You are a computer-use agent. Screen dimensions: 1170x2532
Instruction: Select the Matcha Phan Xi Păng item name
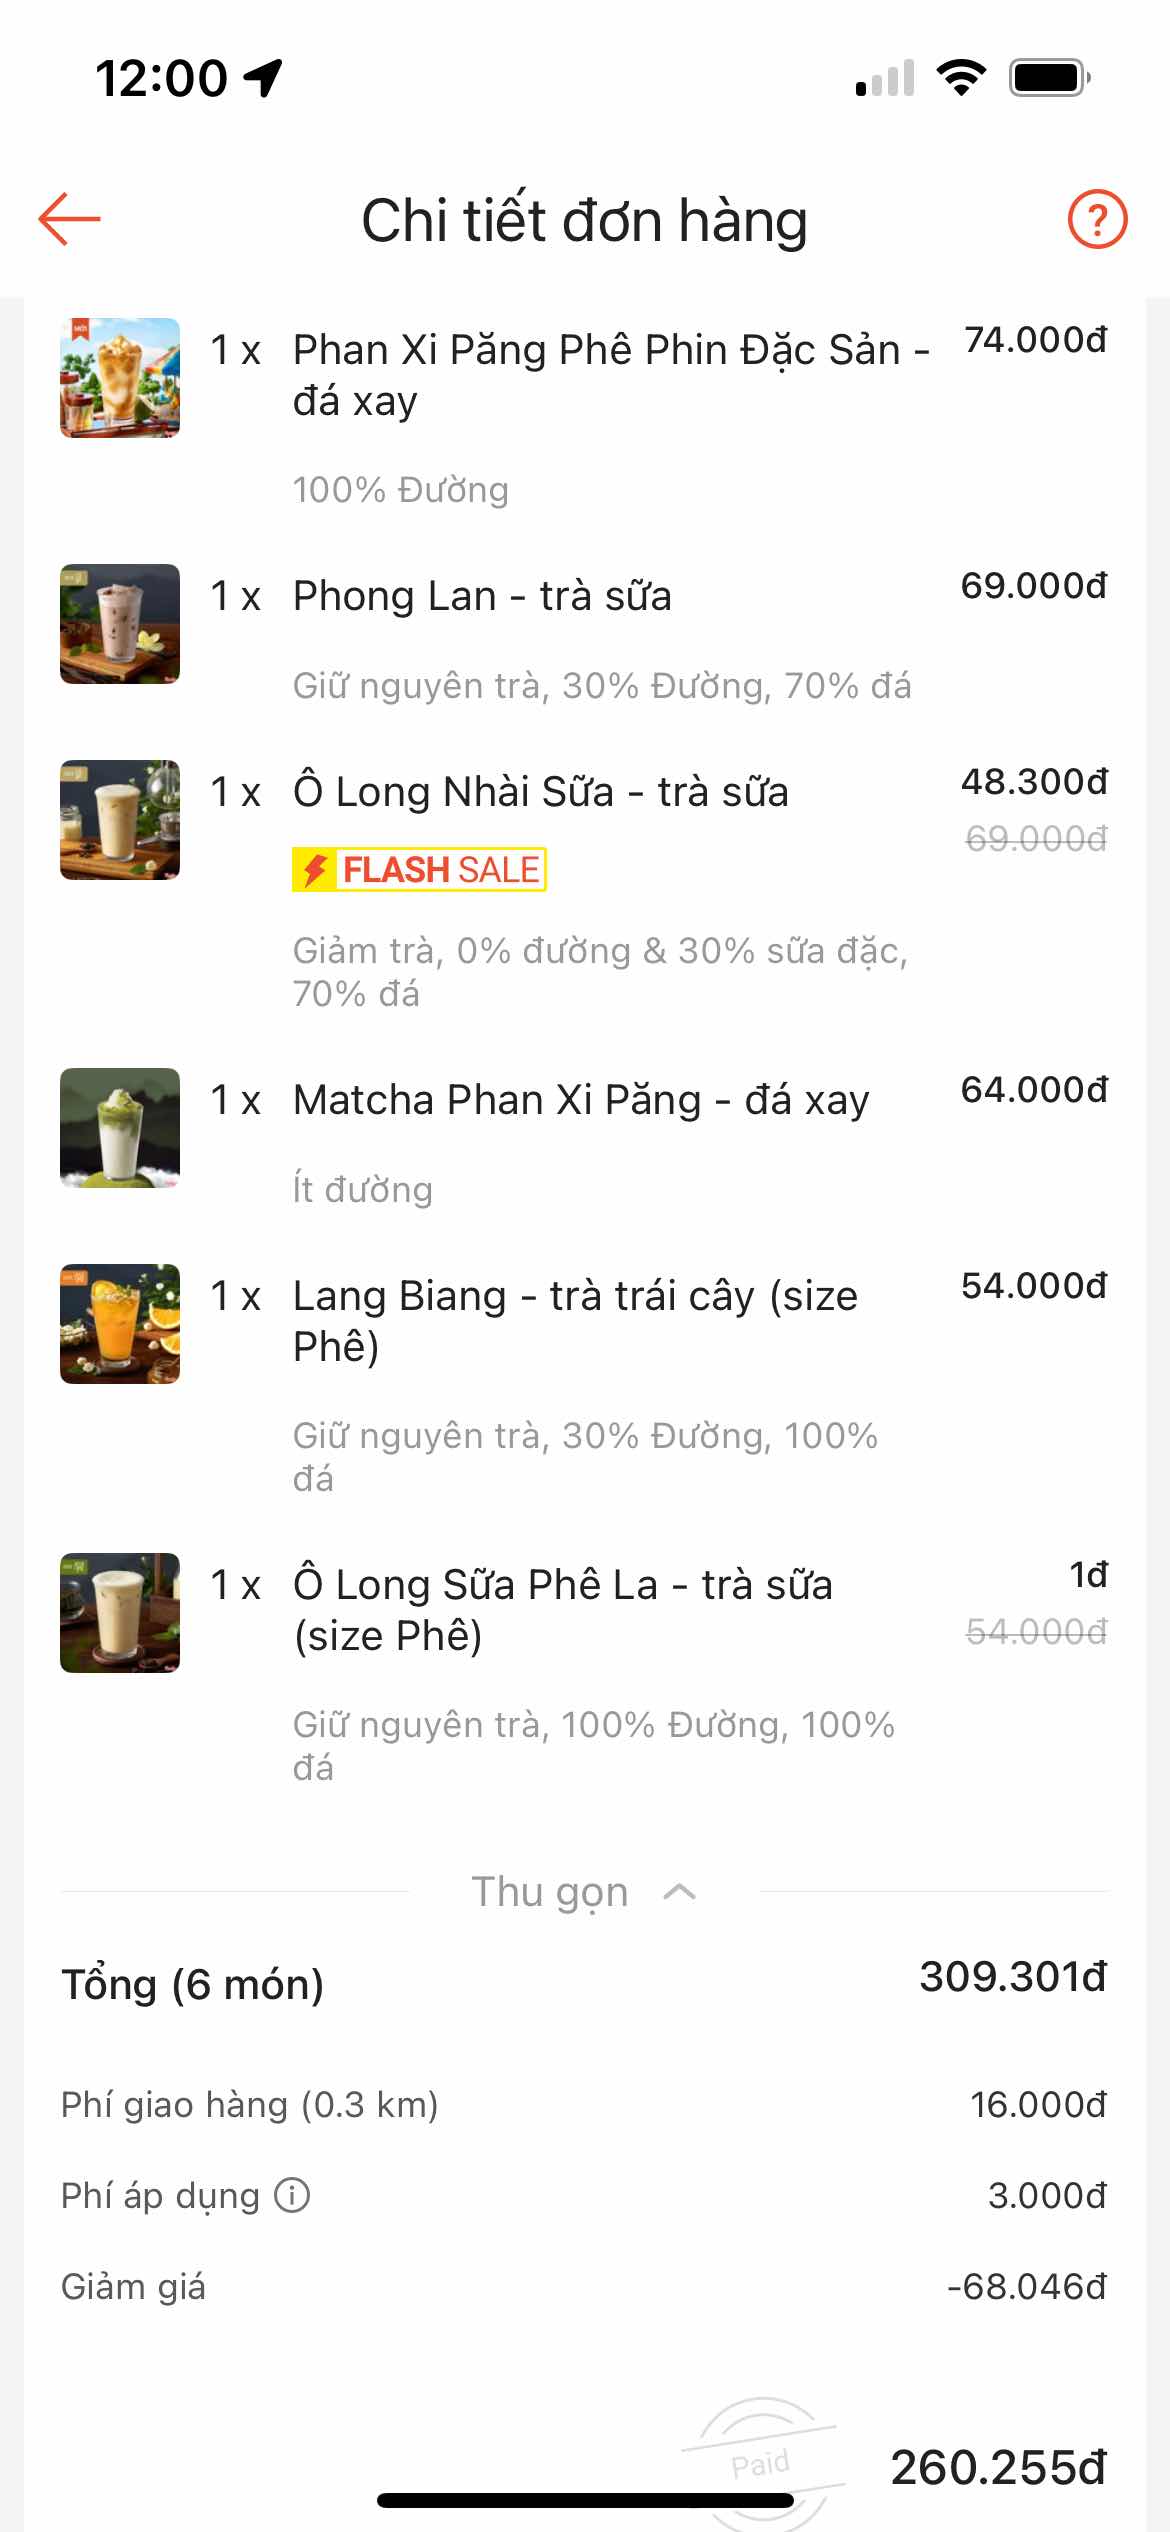coord(581,1100)
